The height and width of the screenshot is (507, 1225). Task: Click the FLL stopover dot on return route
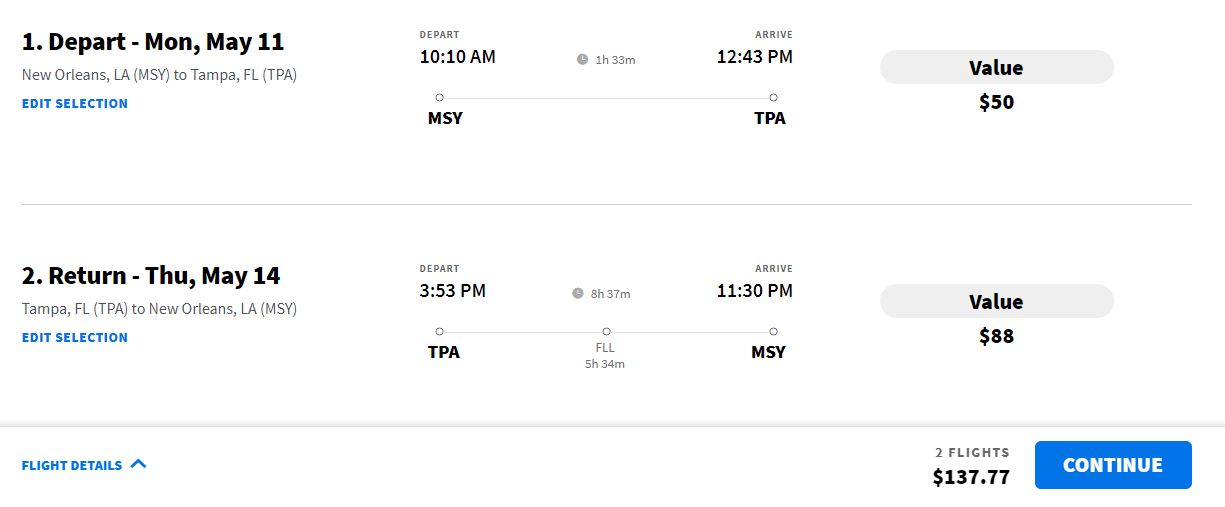[606, 331]
